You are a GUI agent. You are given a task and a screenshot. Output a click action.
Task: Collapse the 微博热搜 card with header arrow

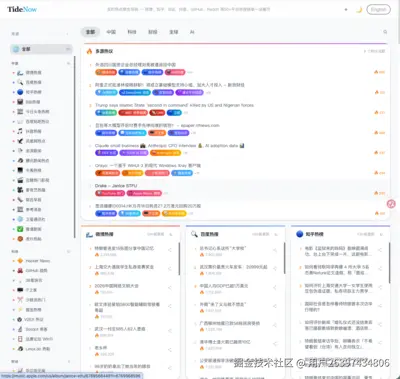coord(171,234)
